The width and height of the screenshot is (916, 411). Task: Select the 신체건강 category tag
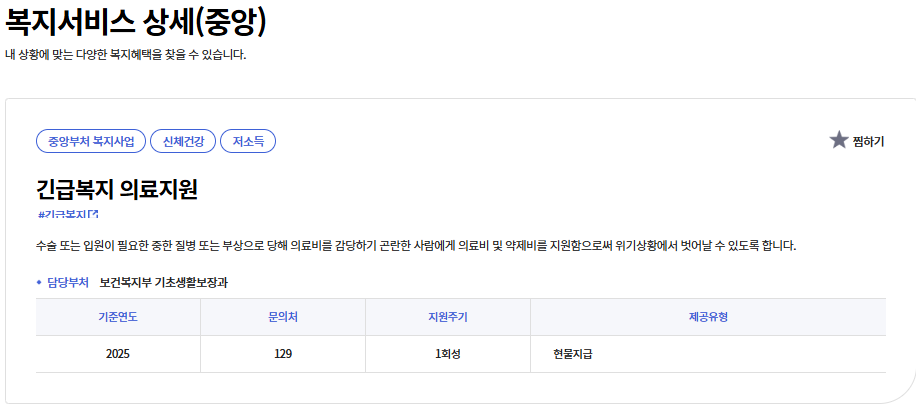tap(183, 142)
